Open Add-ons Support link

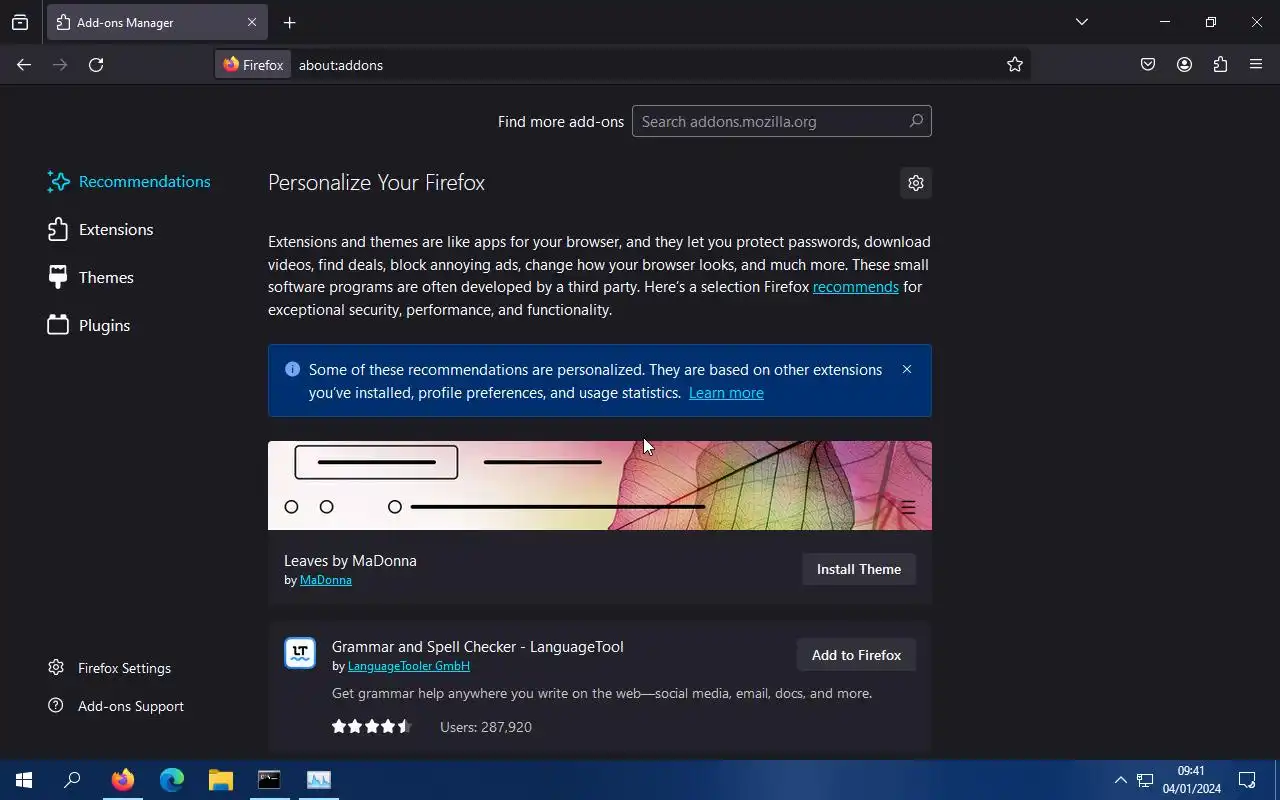[116, 706]
